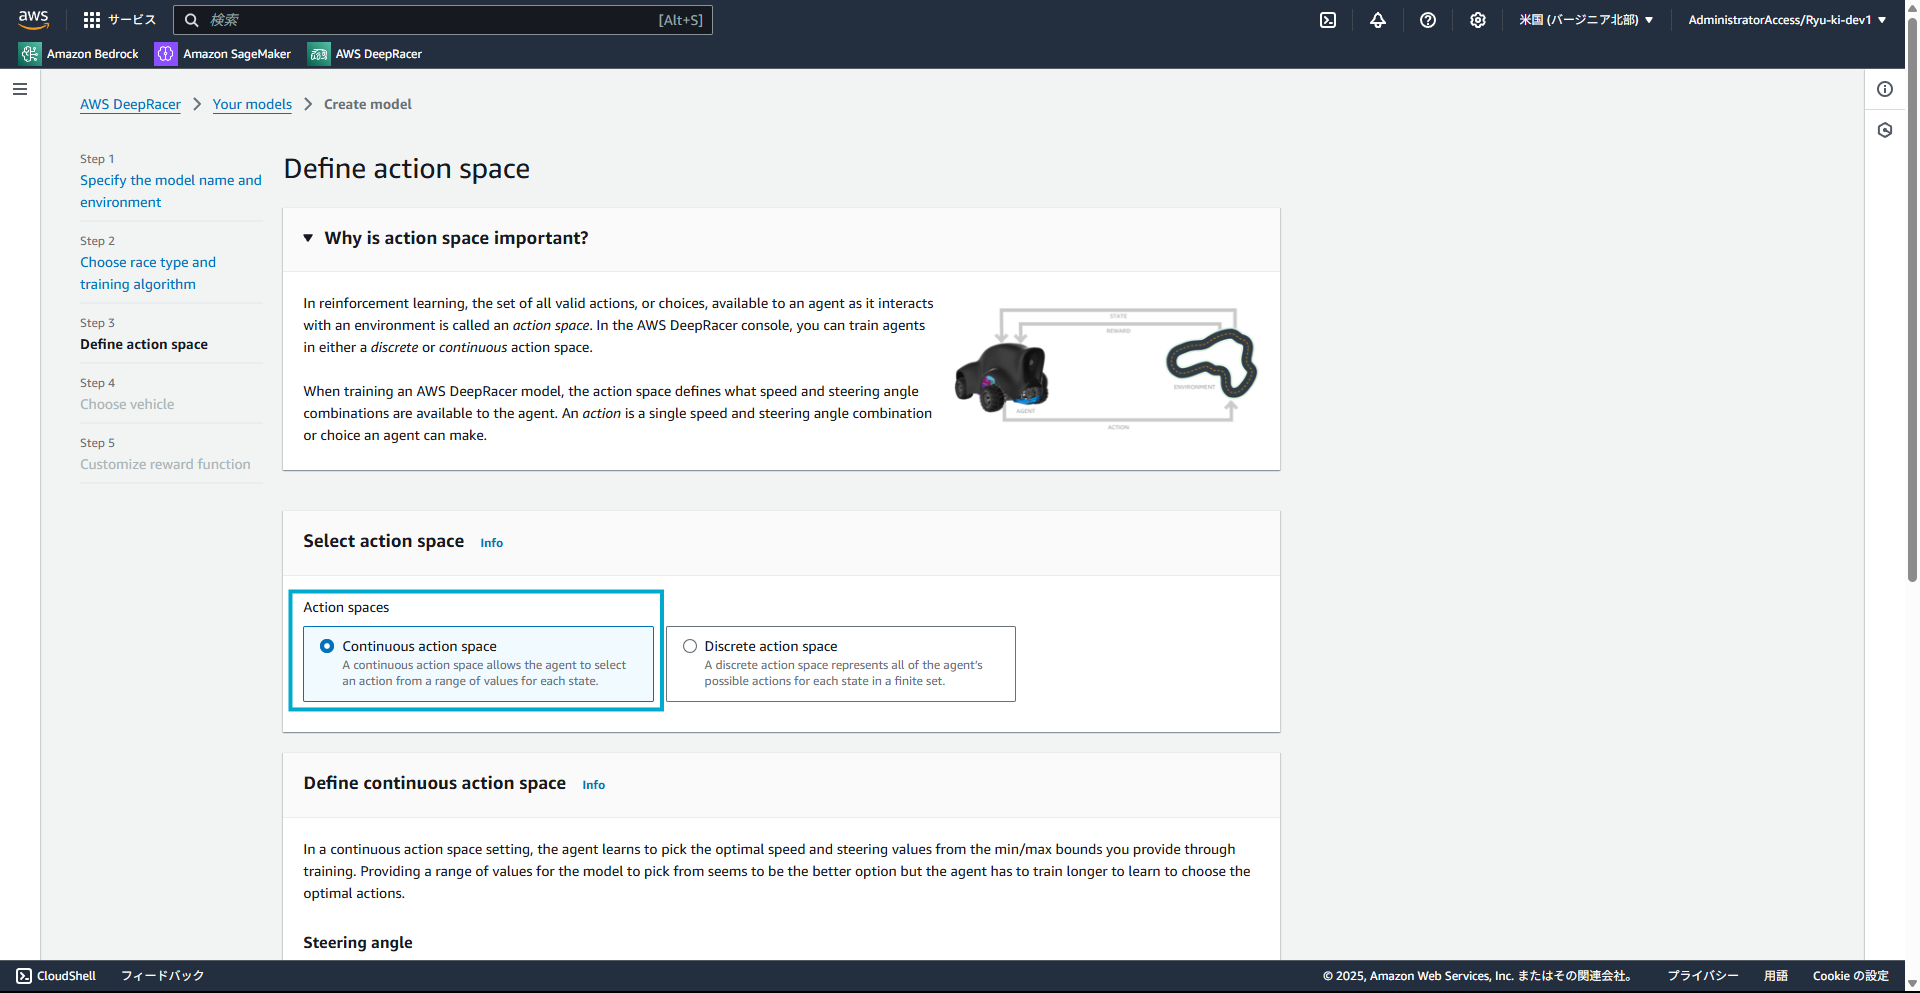Click the page vertical scrollbar
This screenshot has height=993, width=1920.
point(1912,300)
